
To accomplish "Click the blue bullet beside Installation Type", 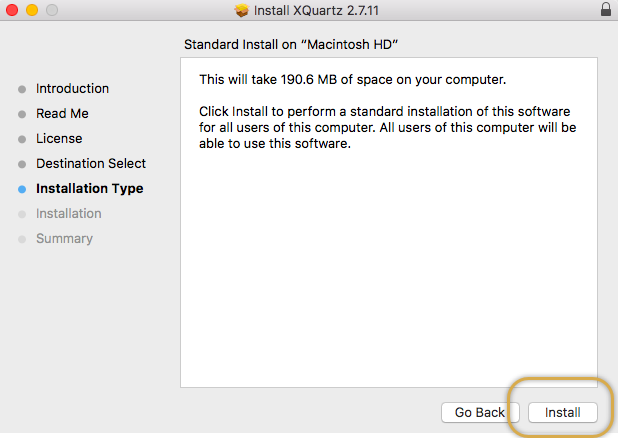I will [22, 189].
